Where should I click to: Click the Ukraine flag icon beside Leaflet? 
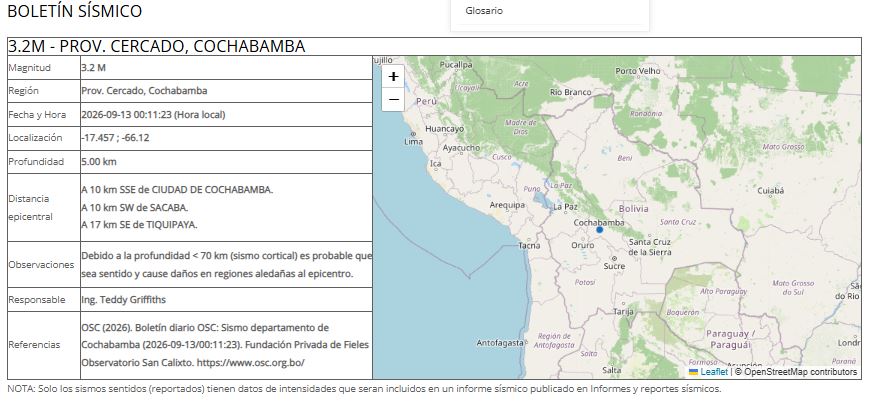(x=694, y=372)
